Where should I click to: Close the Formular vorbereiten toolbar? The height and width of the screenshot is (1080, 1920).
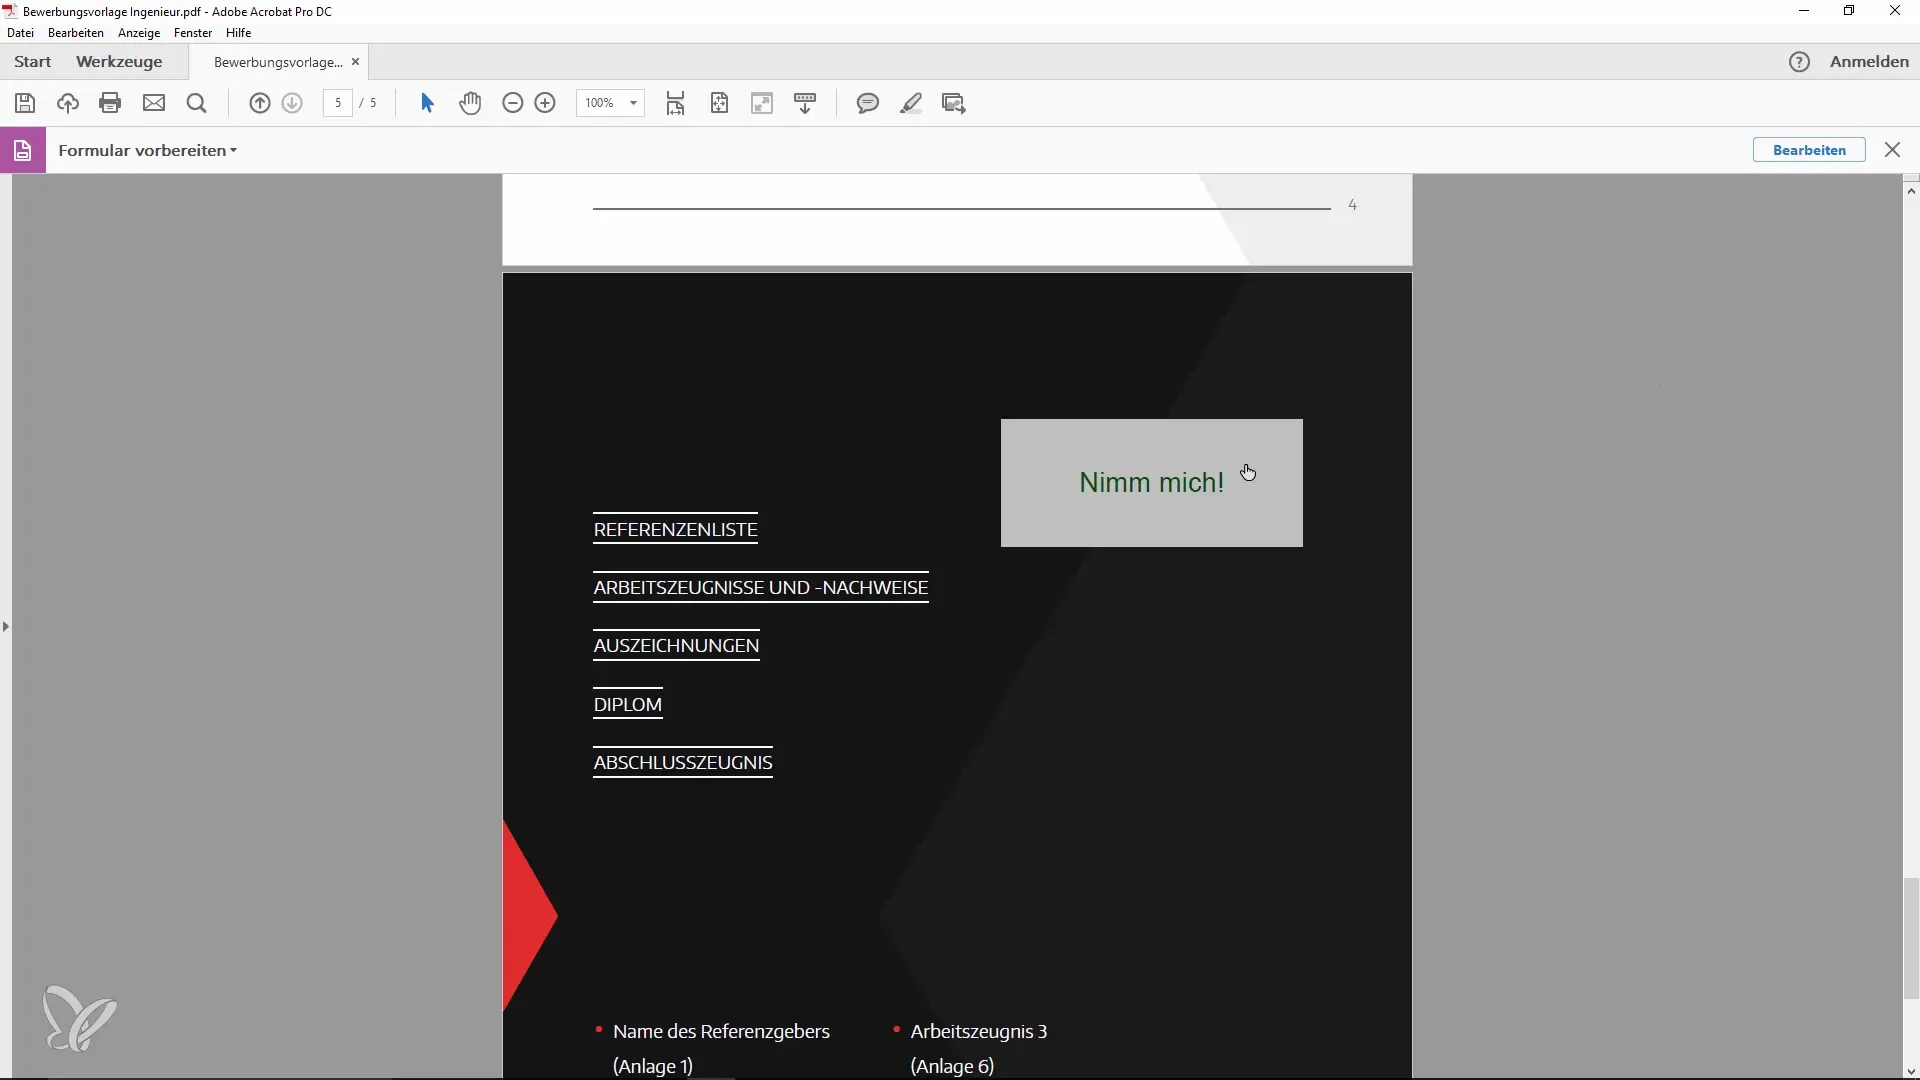(x=1892, y=150)
